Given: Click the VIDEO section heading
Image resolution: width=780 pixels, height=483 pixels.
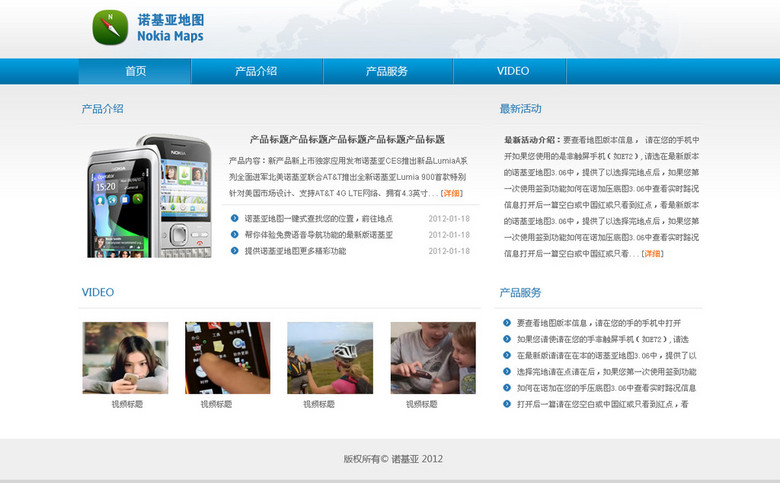Looking at the screenshot, I should [98, 292].
